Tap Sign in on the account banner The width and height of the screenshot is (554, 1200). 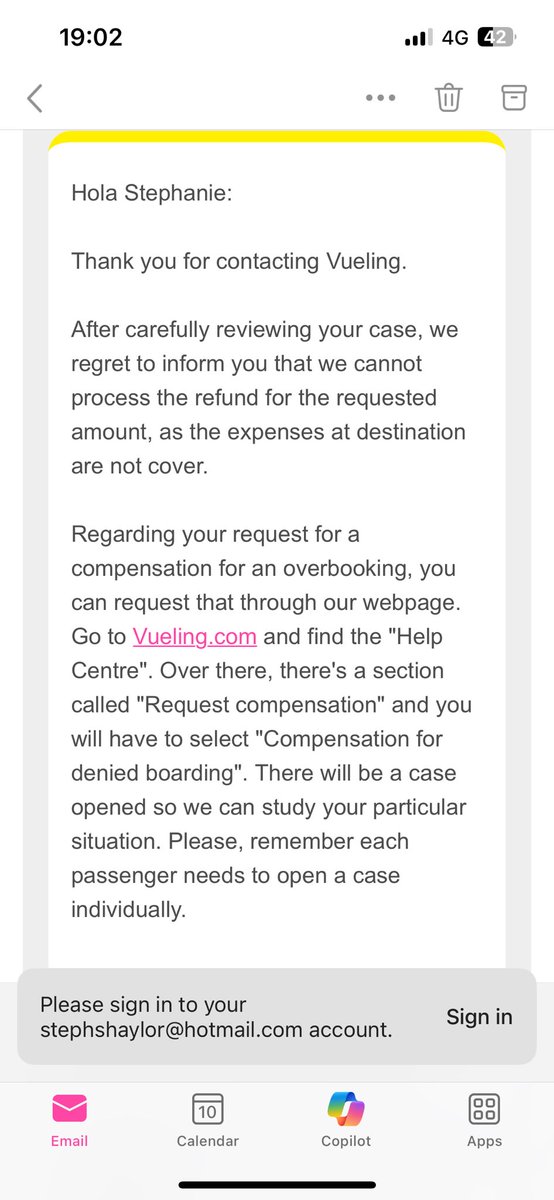479,1016
